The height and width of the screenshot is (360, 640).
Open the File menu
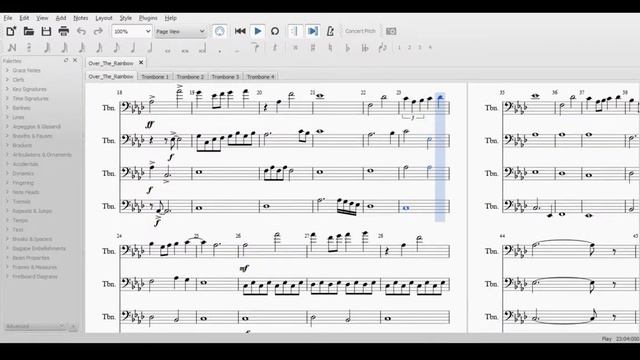pos(8,18)
